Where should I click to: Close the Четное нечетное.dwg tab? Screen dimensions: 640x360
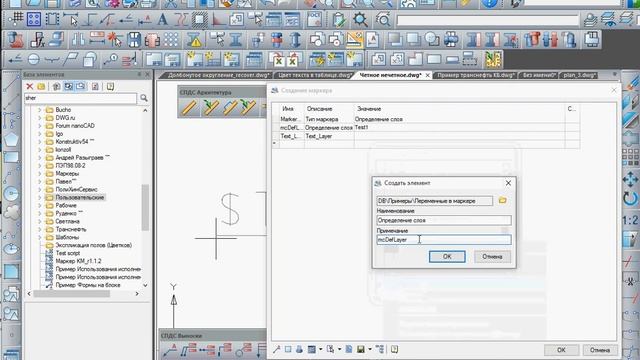(427, 76)
